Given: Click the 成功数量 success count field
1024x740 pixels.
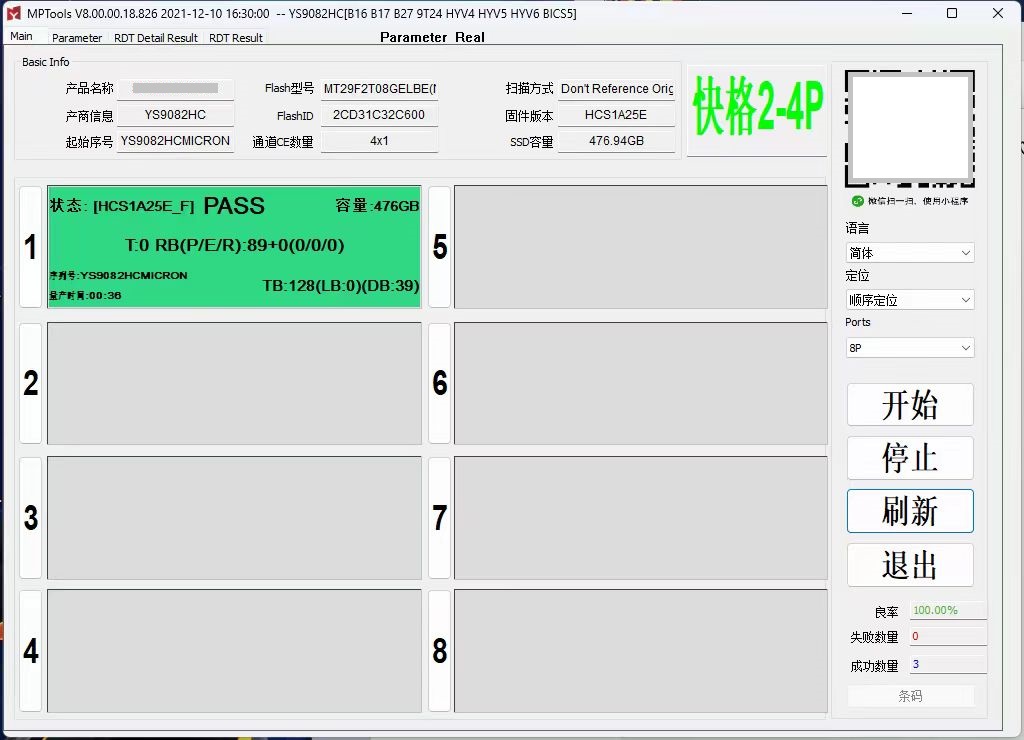Looking at the screenshot, I should (948, 664).
